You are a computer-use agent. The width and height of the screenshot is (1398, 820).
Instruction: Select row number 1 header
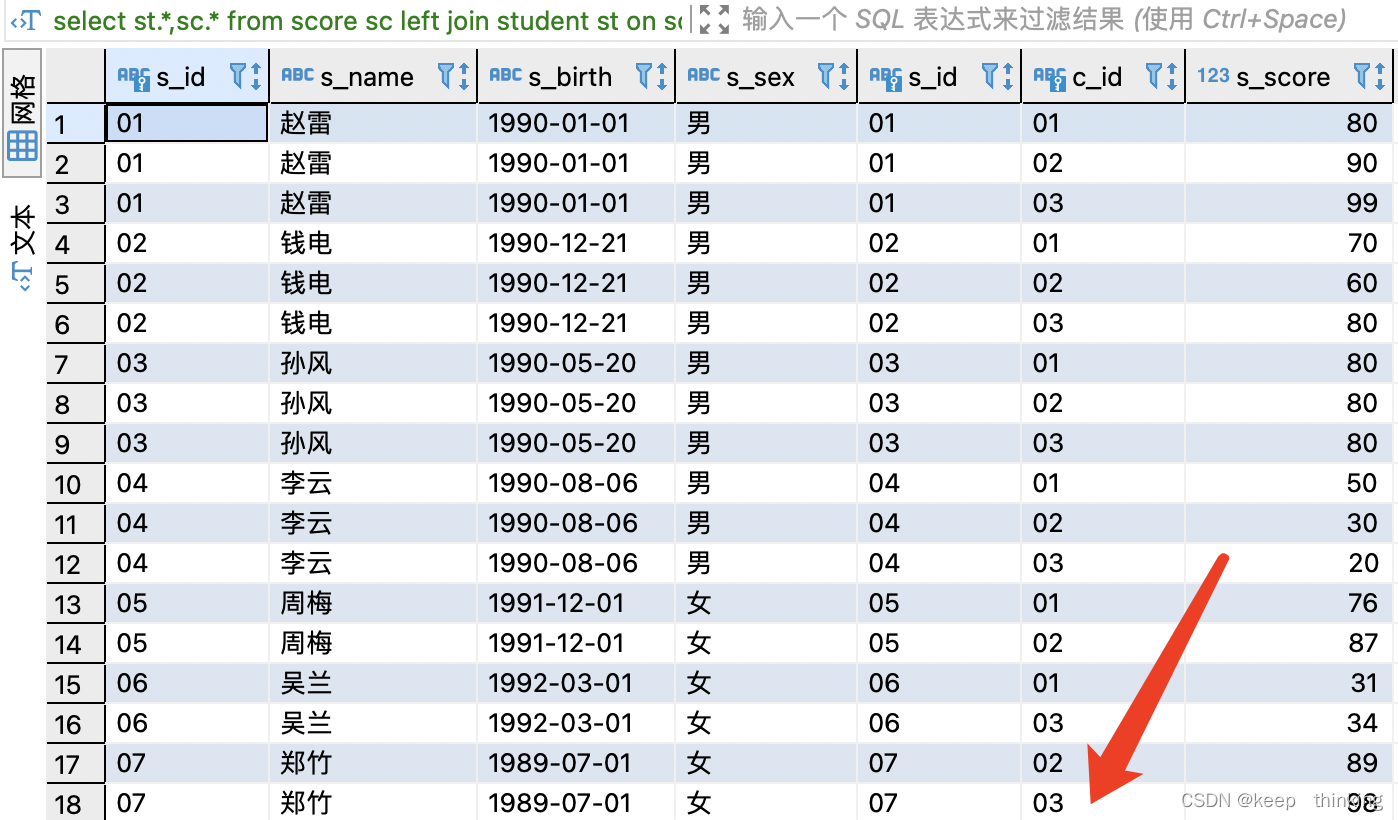76,124
